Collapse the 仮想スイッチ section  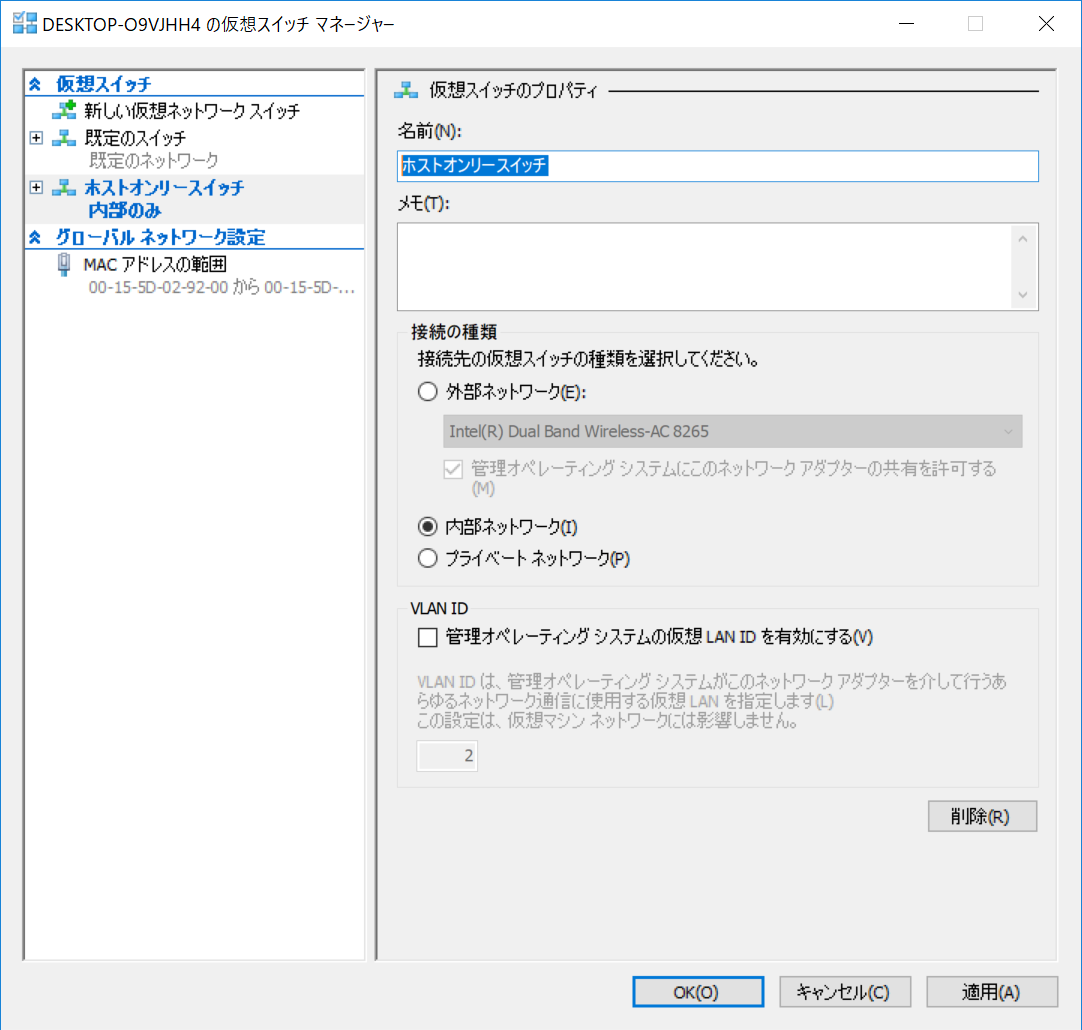coord(35,84)
